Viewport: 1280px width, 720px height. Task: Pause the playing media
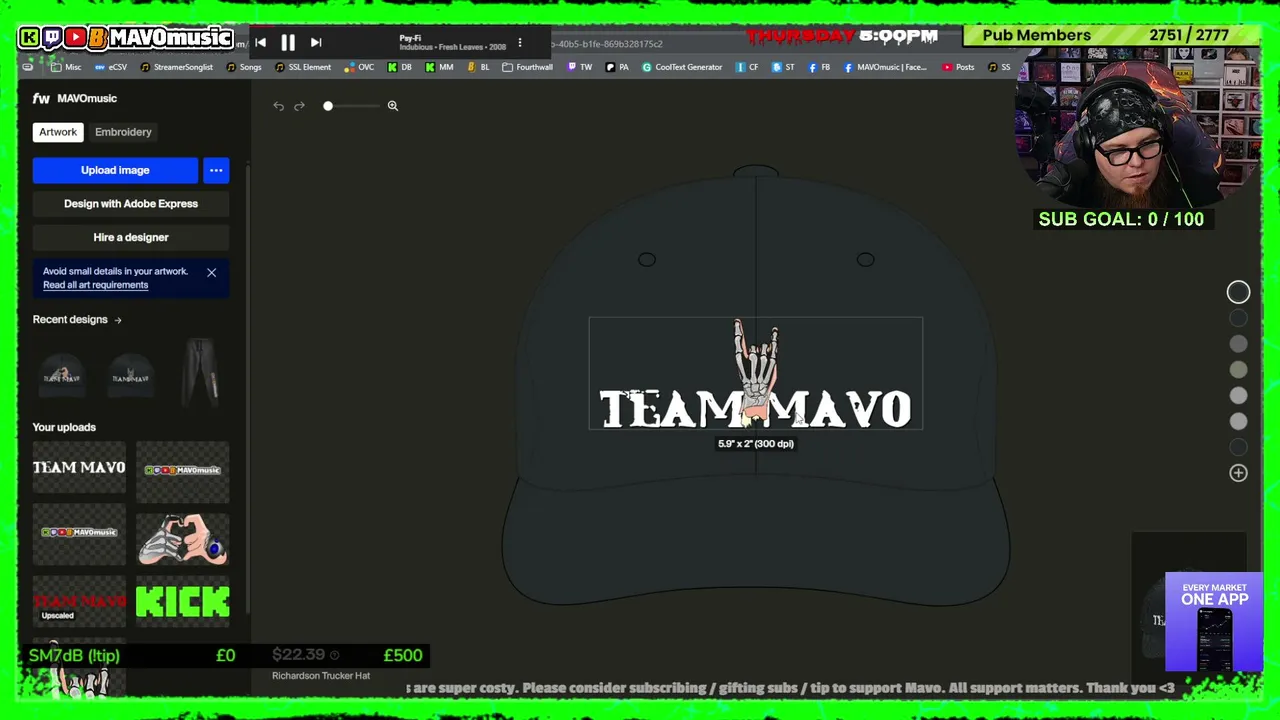coord(288,42)
